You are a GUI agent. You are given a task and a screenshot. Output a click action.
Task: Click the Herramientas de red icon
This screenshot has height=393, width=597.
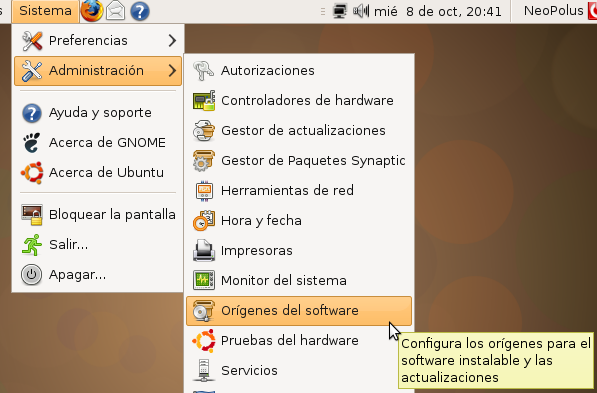(204, 191)
